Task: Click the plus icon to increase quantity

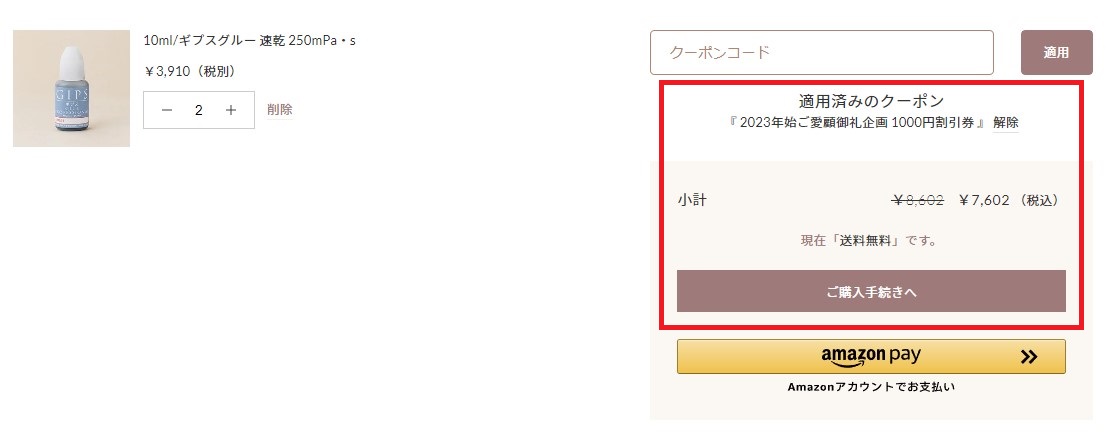Action: pyautogui.click(x=231, y=110)
